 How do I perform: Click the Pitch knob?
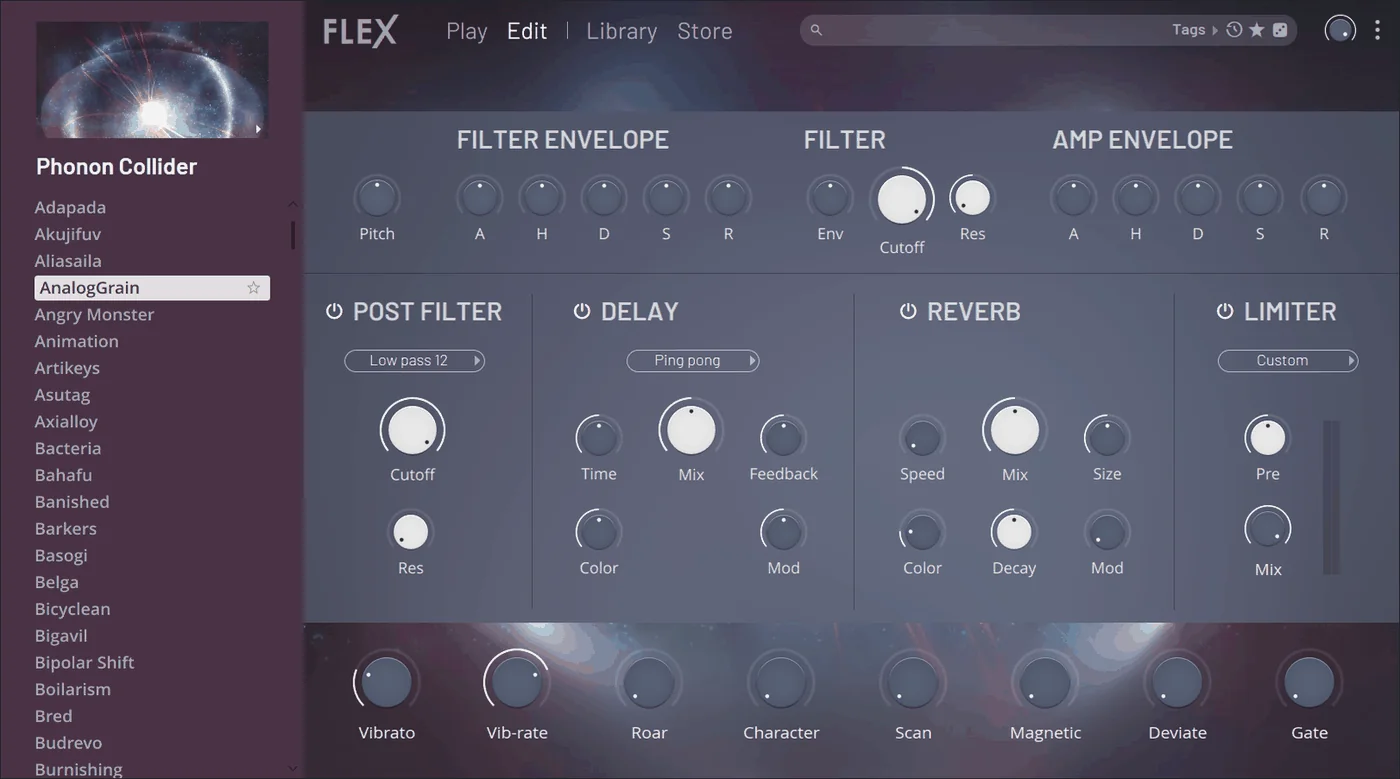pos(377,198)
